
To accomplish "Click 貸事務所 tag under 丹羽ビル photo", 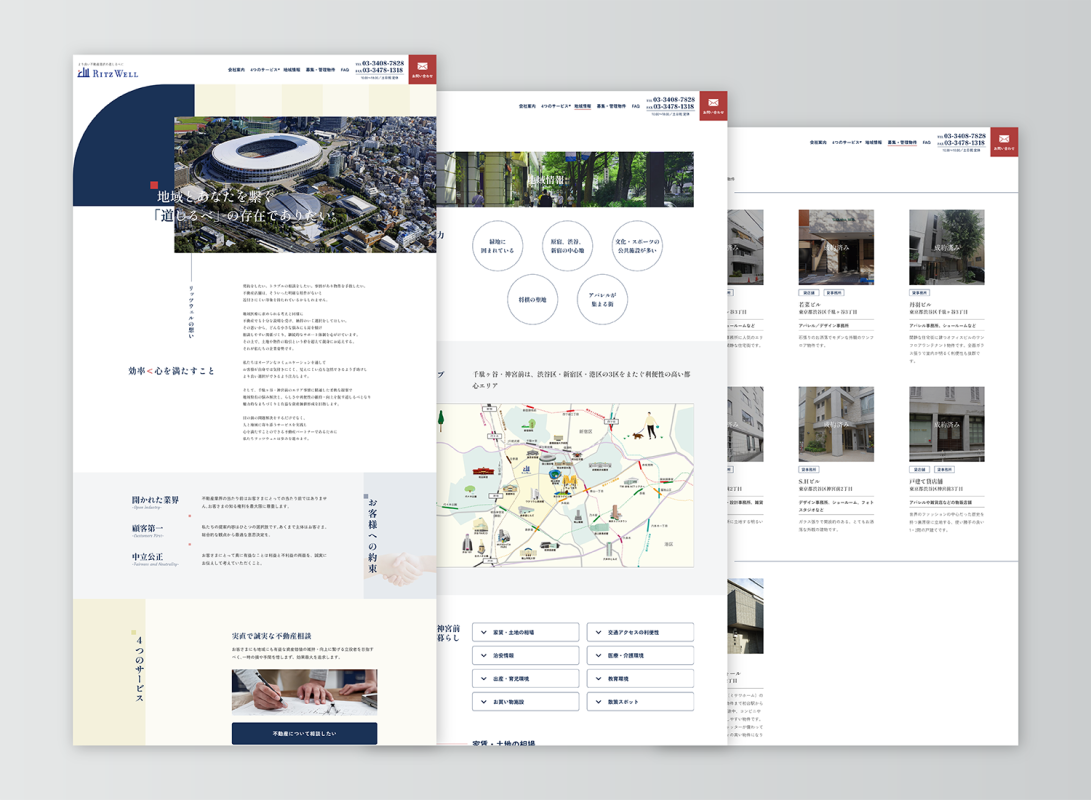I will [x=920, y=293].
